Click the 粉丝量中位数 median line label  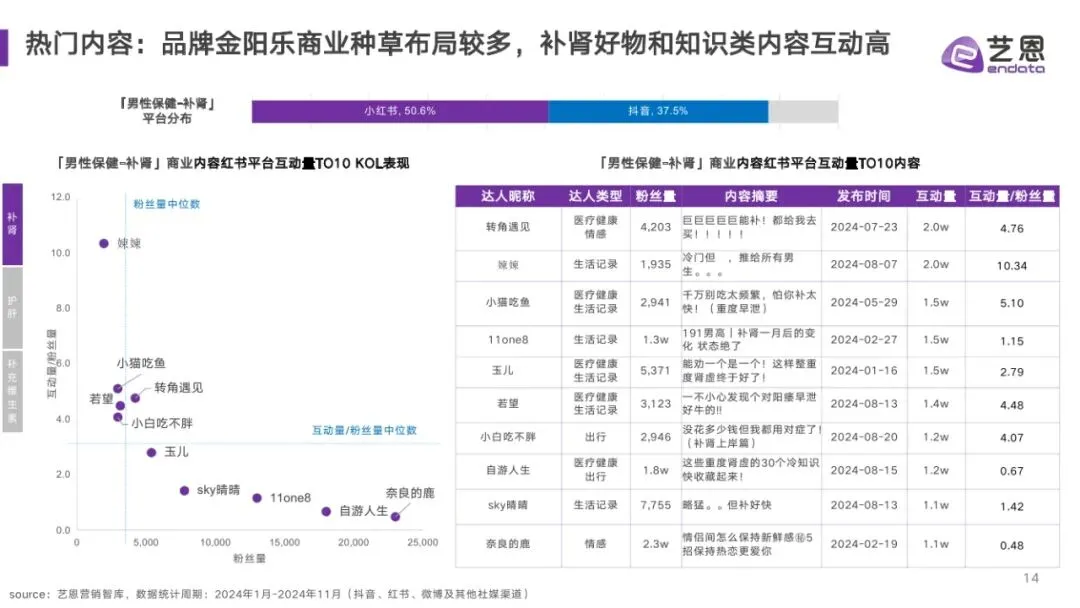point(166,204)
